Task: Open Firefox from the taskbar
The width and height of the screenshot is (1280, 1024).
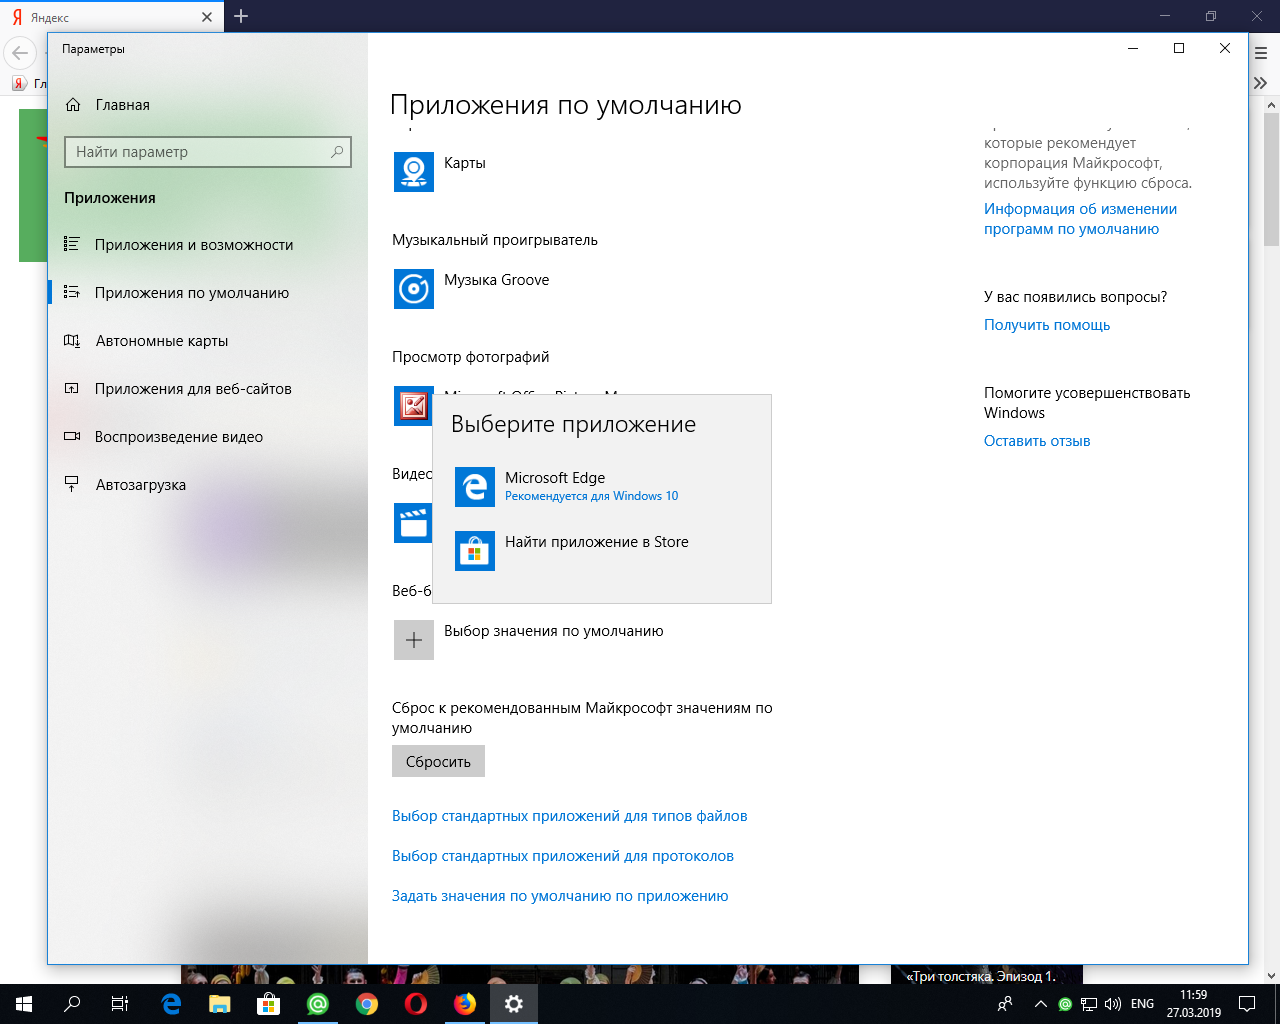Action: (x=465, y=1004)
